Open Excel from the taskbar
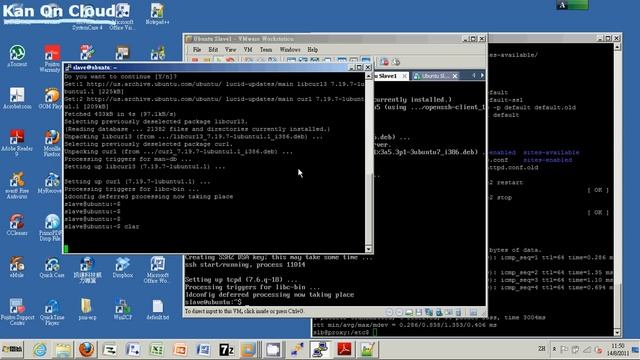 click(x=156, y=349)
